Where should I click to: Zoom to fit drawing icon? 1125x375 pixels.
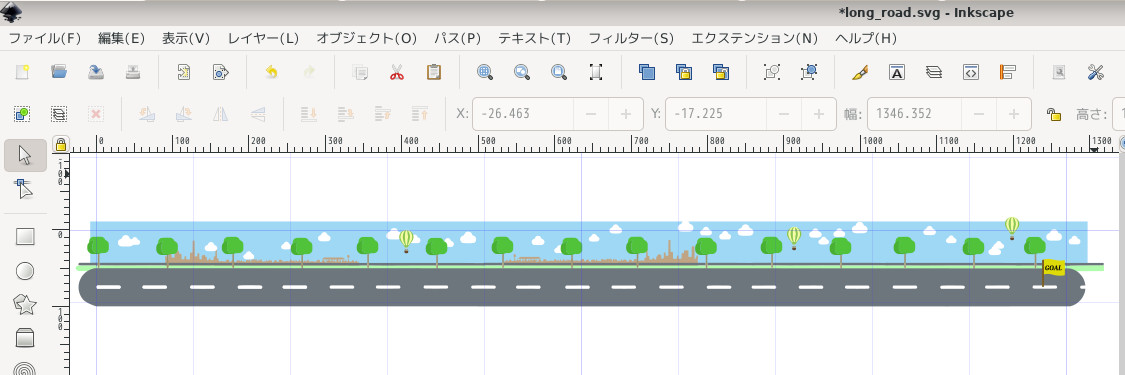(522, 72)
